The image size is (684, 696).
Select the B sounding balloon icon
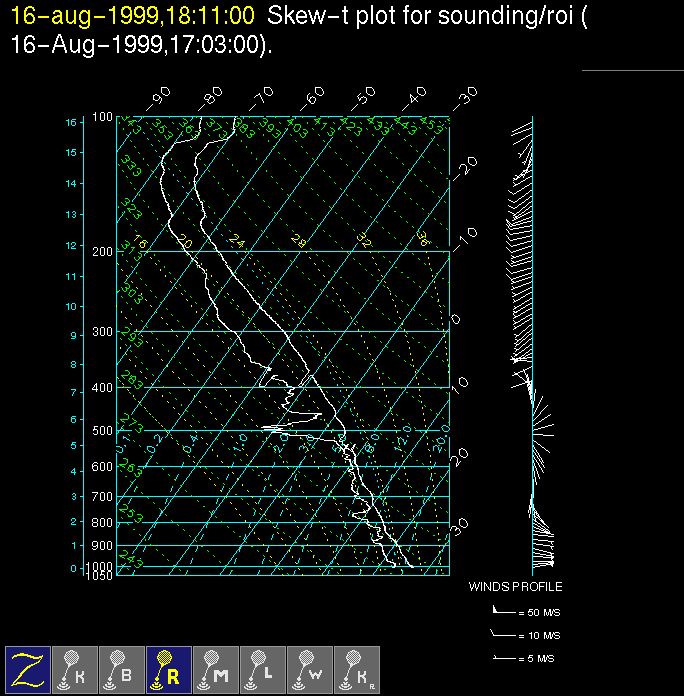[122, 669]
